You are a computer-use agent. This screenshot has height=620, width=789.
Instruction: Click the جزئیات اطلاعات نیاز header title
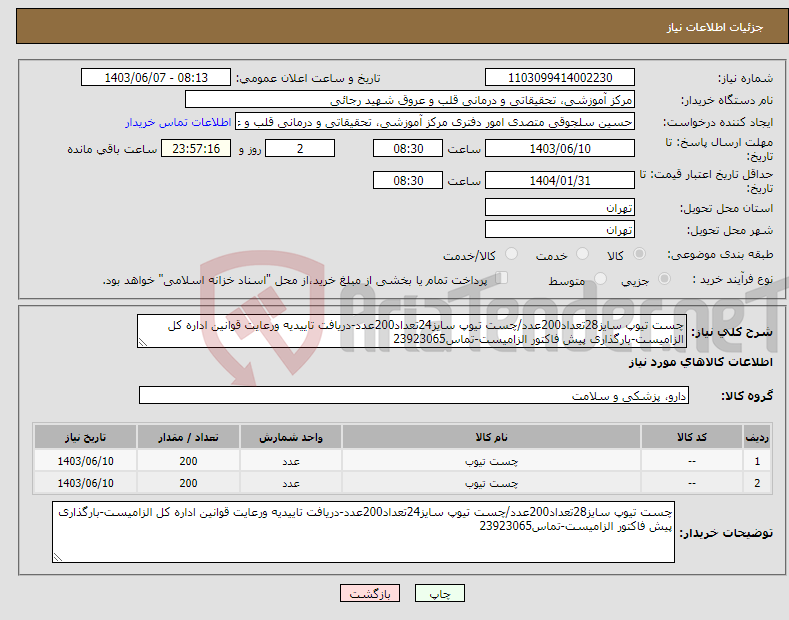coord(715,27)
